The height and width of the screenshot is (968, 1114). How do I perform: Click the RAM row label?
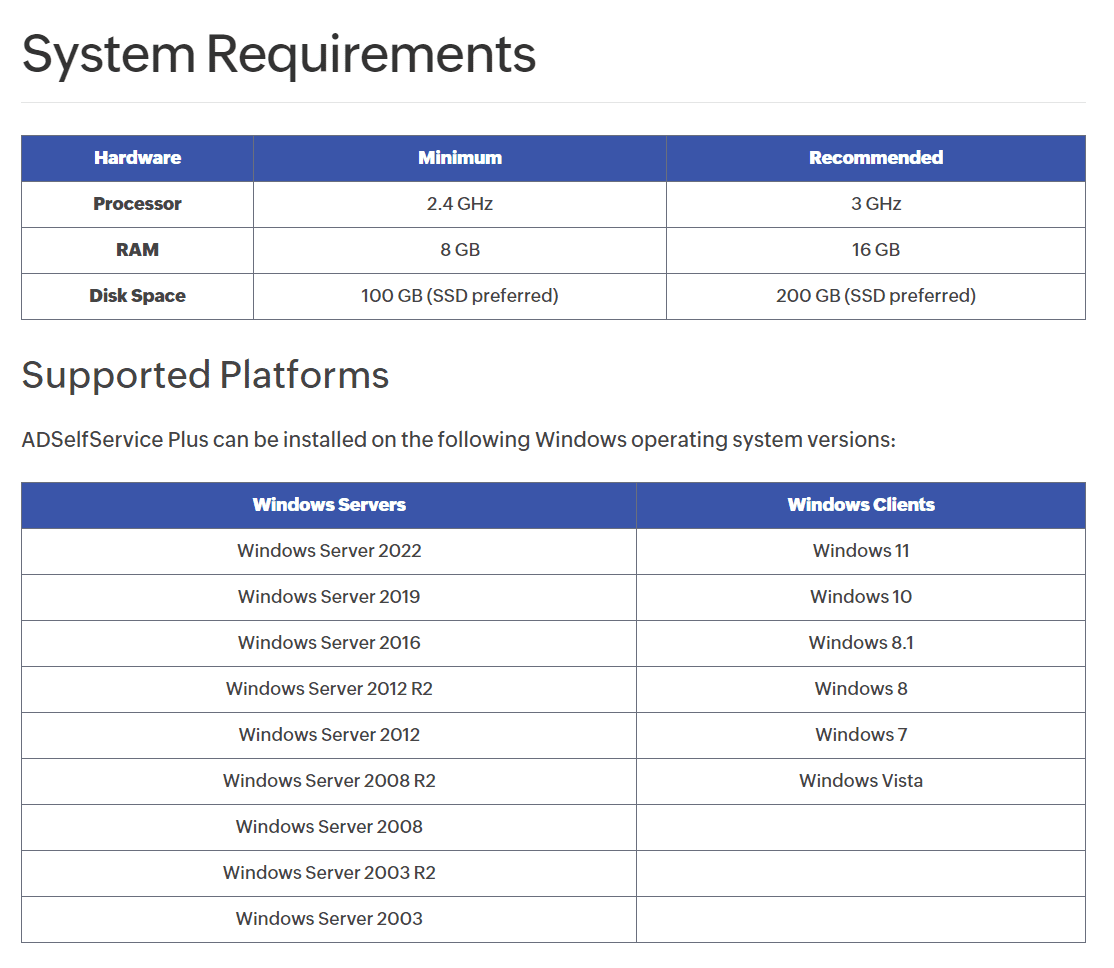pos(137,250)
